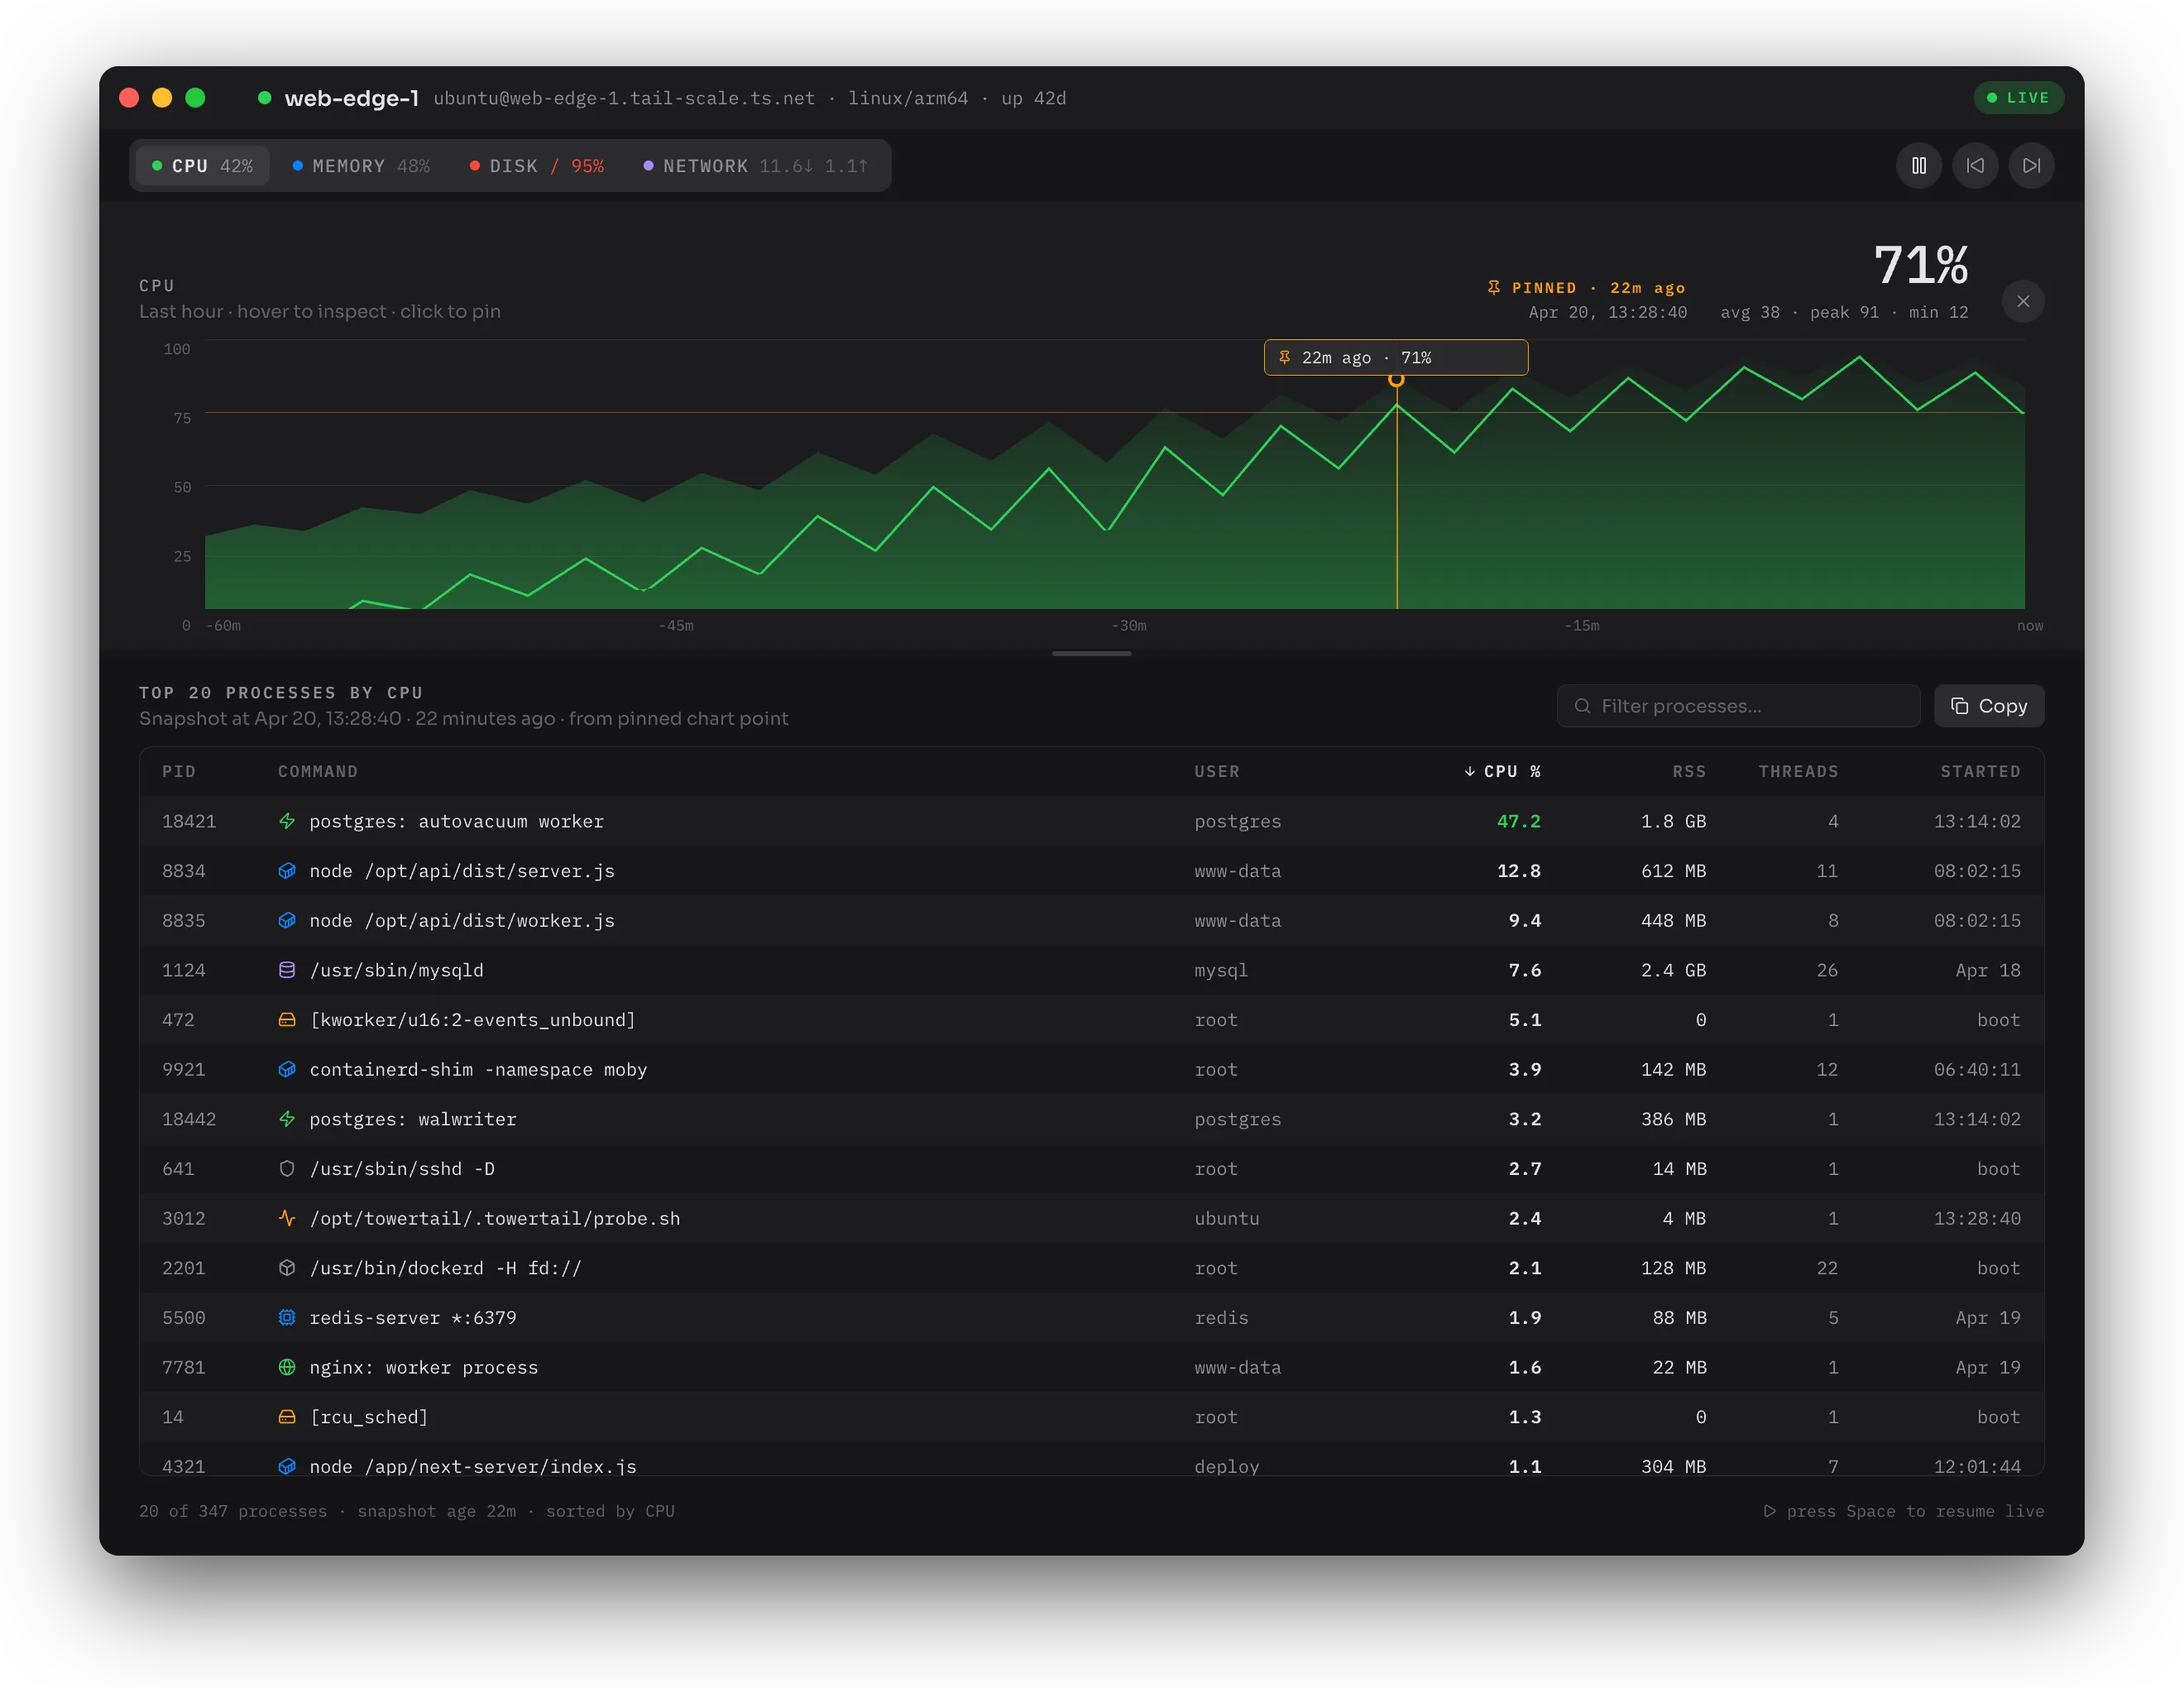2184x1688 pixels.
Task: Sort by THREADS column header
Action: [x=1798, y=771]
